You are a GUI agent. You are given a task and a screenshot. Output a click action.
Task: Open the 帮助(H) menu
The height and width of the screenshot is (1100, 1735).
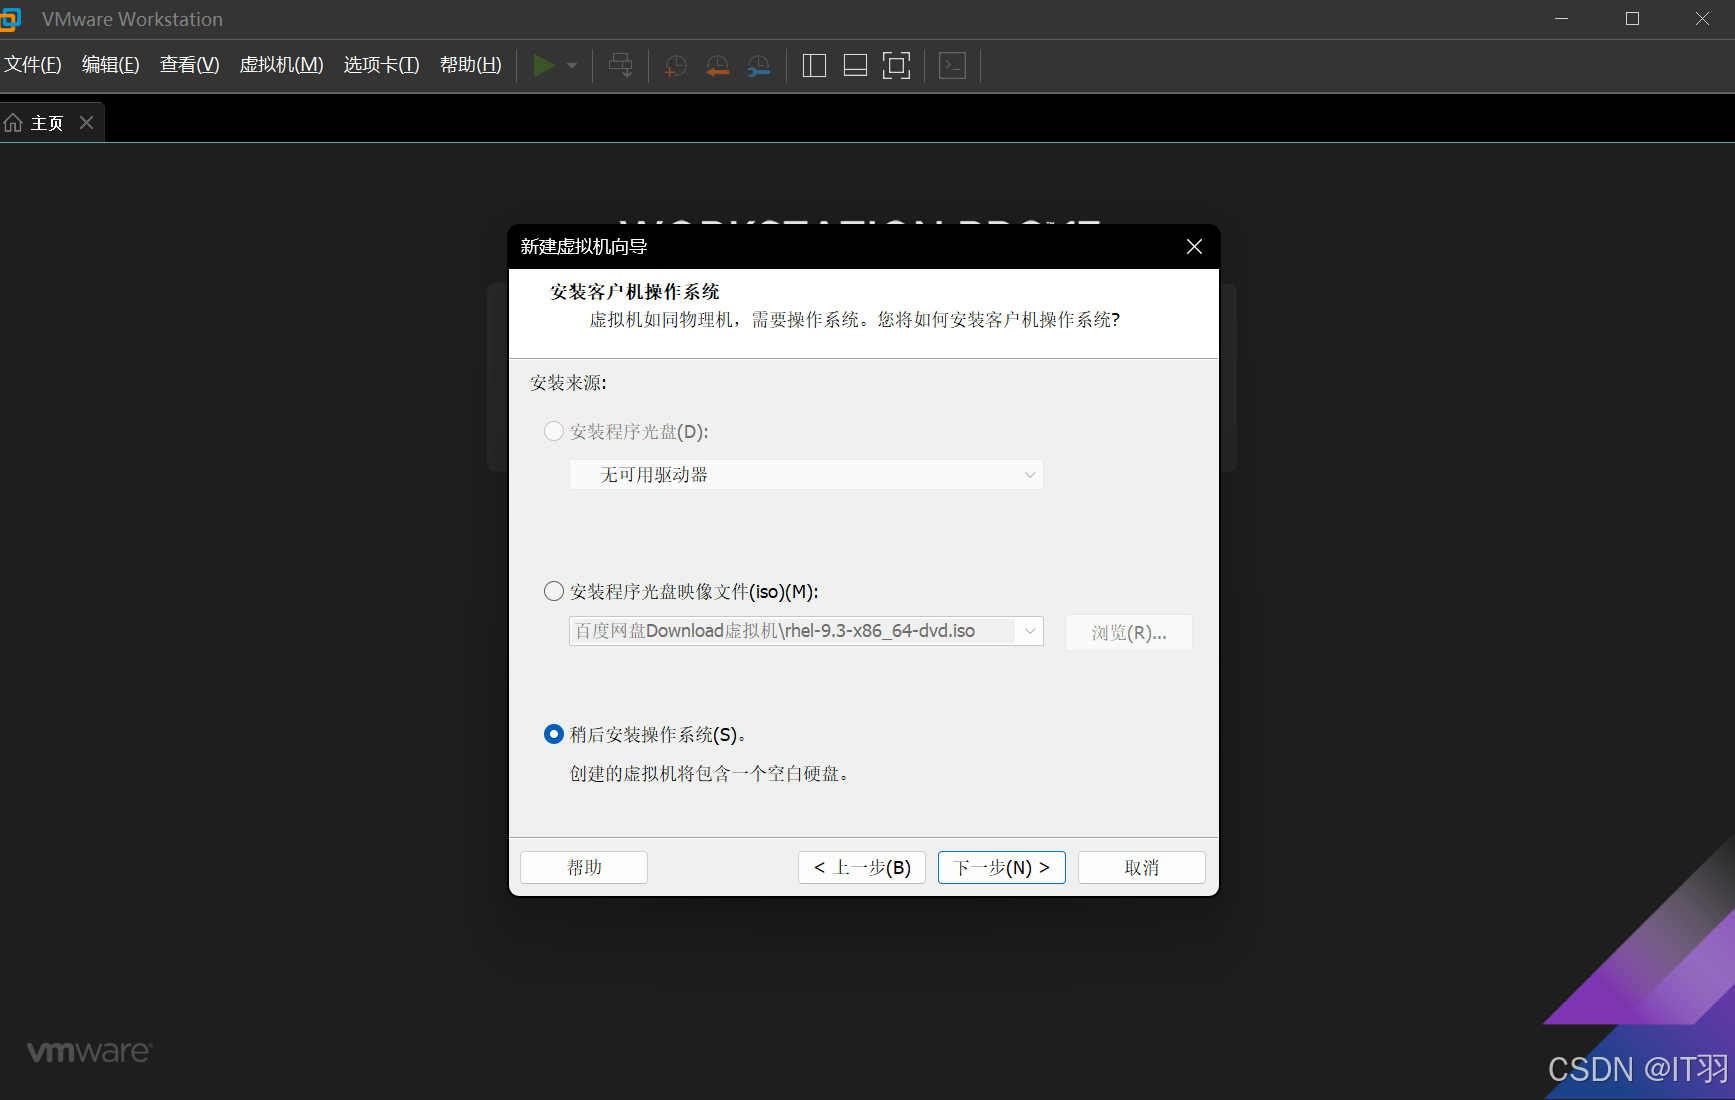[x=471, y=65]
